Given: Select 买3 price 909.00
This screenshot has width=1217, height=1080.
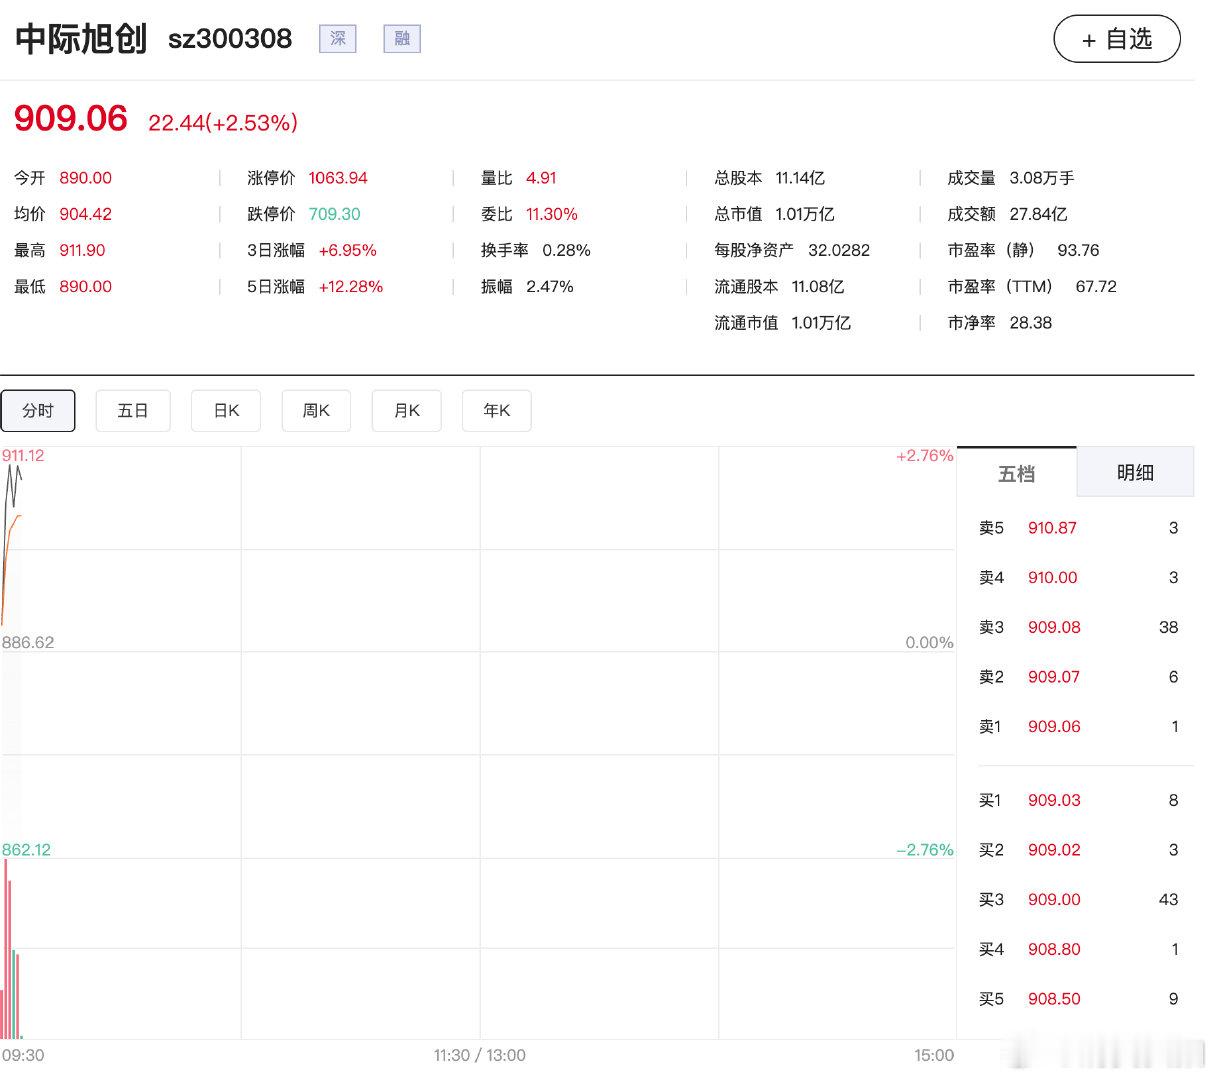Looking at the screenshot, I should [1054, 899].
